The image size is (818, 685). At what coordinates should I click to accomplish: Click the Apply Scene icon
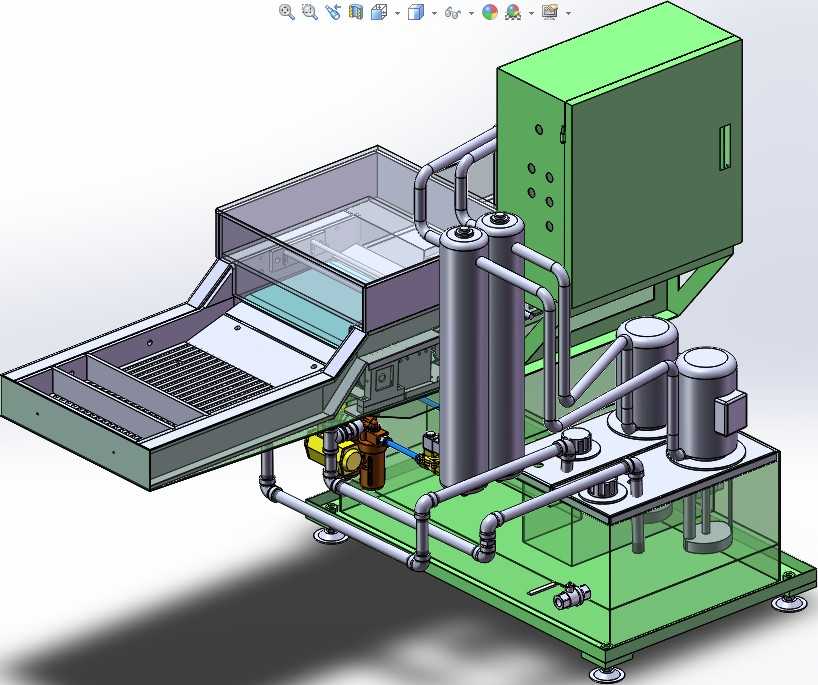click(513, 12)
